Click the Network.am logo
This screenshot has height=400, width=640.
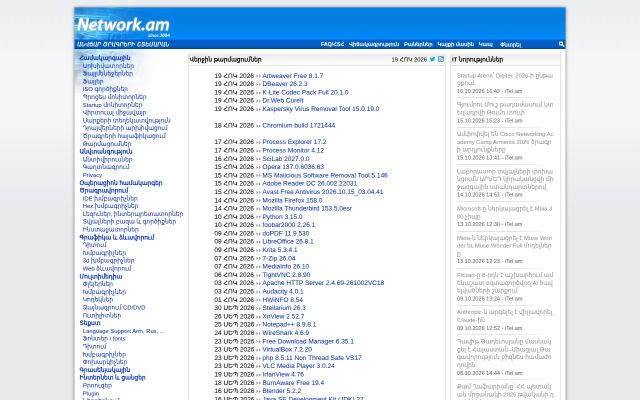(x=123, y=25)
